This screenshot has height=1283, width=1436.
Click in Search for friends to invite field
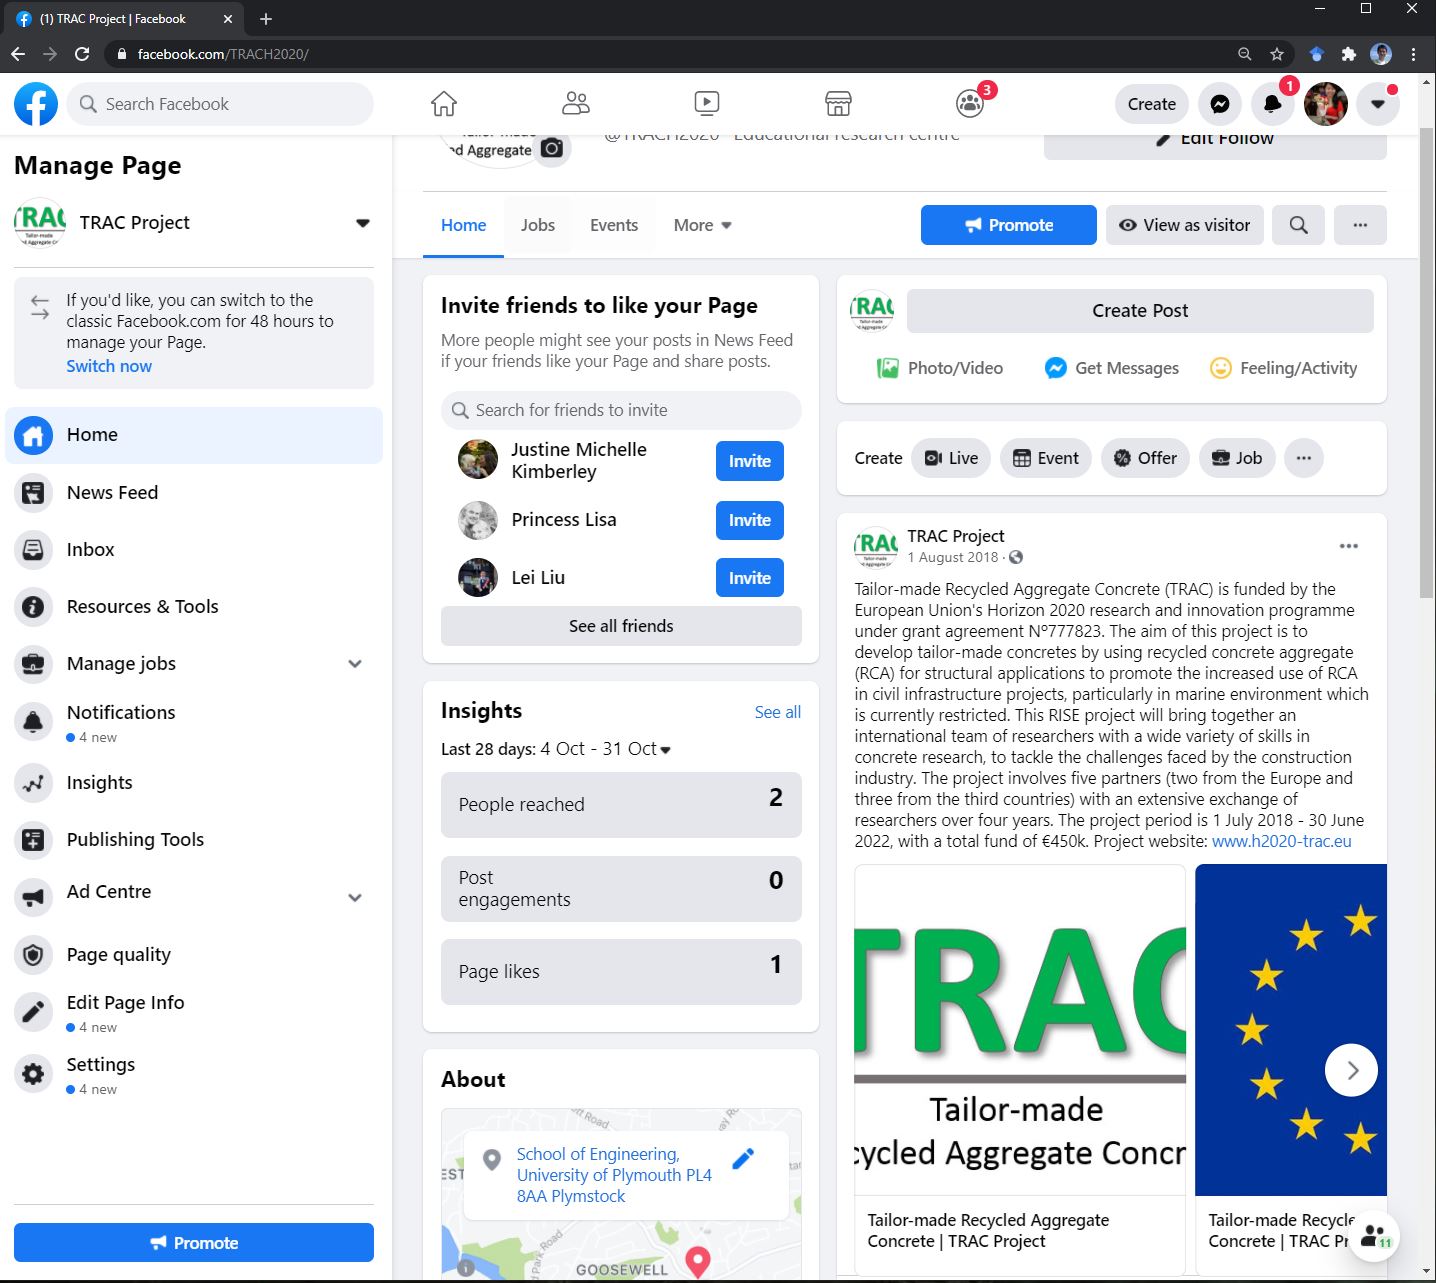click(x=621, y=410)
